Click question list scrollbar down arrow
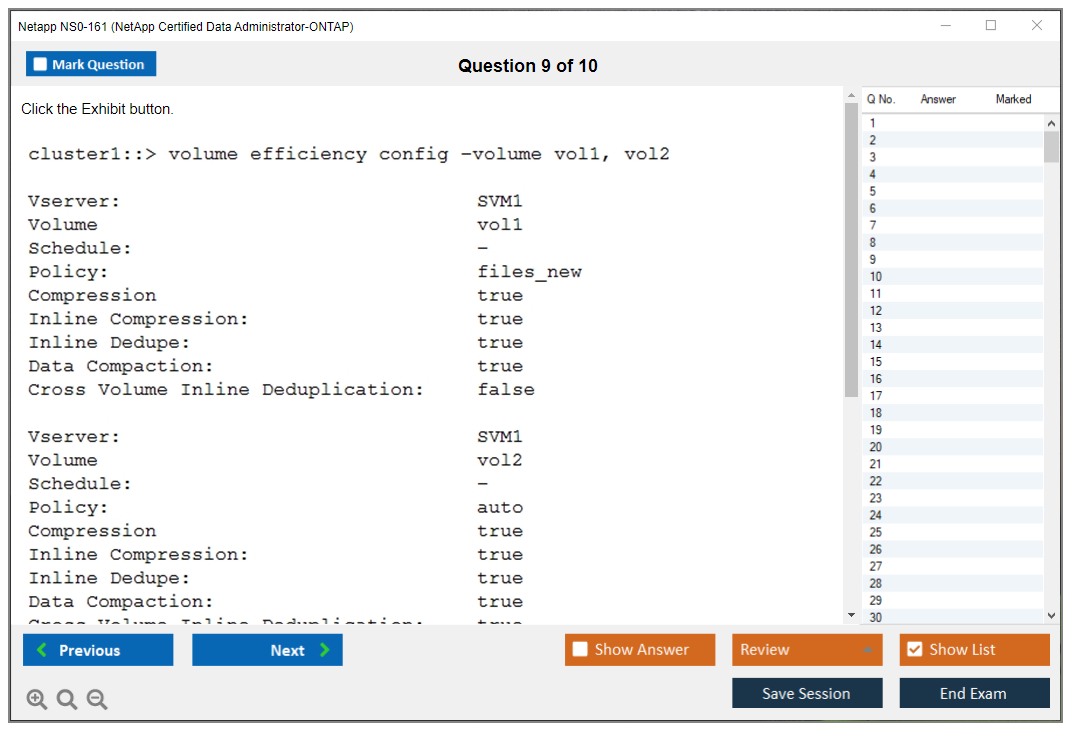This screenshot has height=735, width=1075. click(1051, 616)
